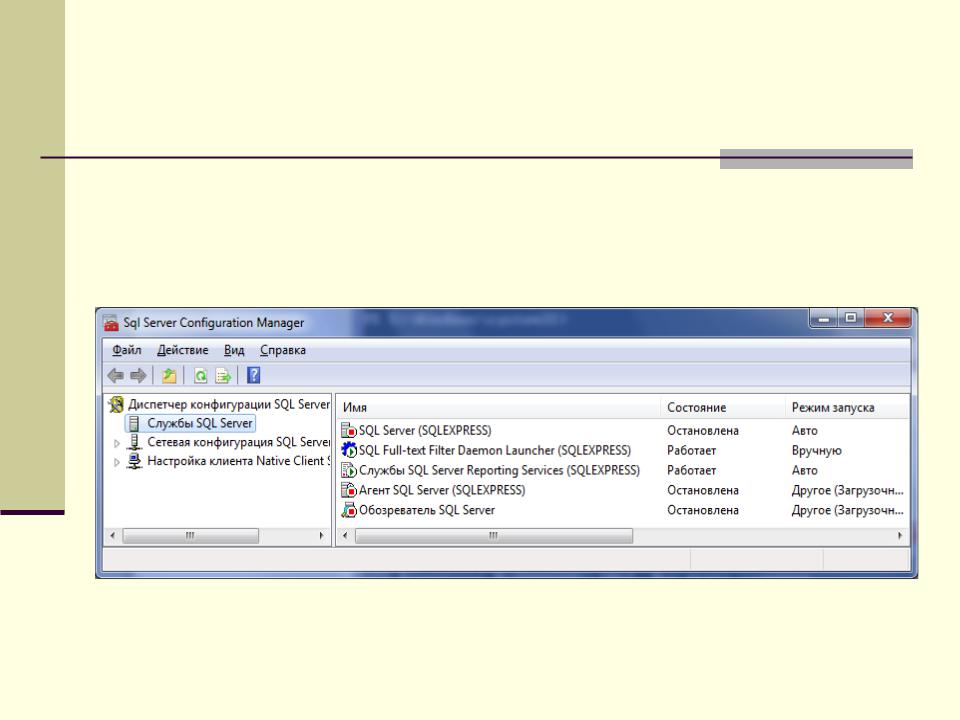The image size is (960, 720).
Task: Open the Help toolbar icon
Action: point(253,375)
